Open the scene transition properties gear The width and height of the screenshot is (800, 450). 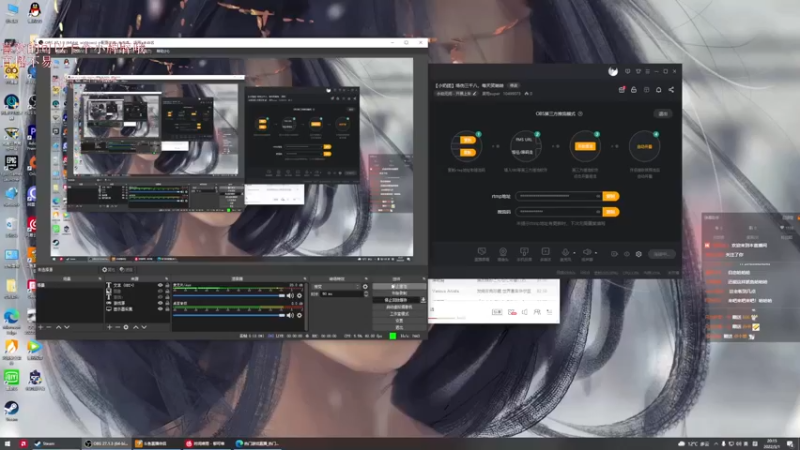[x=365, y=287]
